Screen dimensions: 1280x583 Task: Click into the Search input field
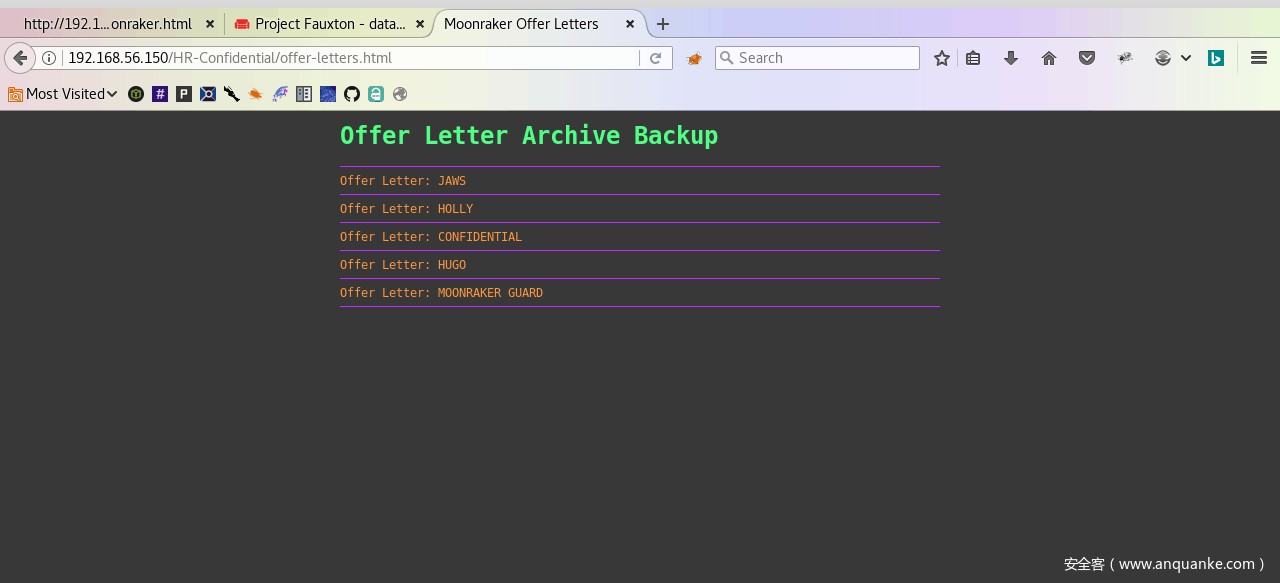tap(825, 58)
